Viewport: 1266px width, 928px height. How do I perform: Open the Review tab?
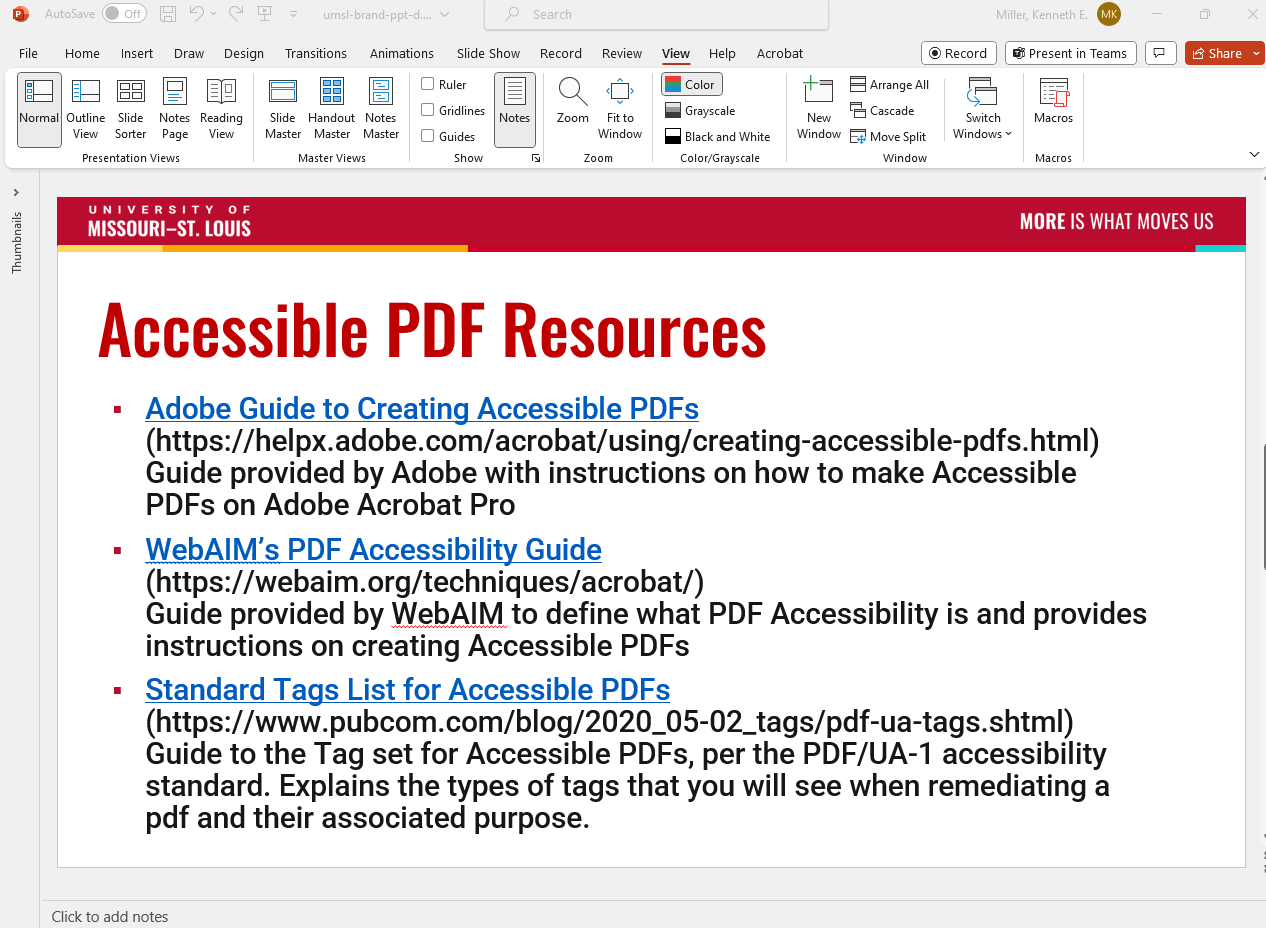(622, 53)
